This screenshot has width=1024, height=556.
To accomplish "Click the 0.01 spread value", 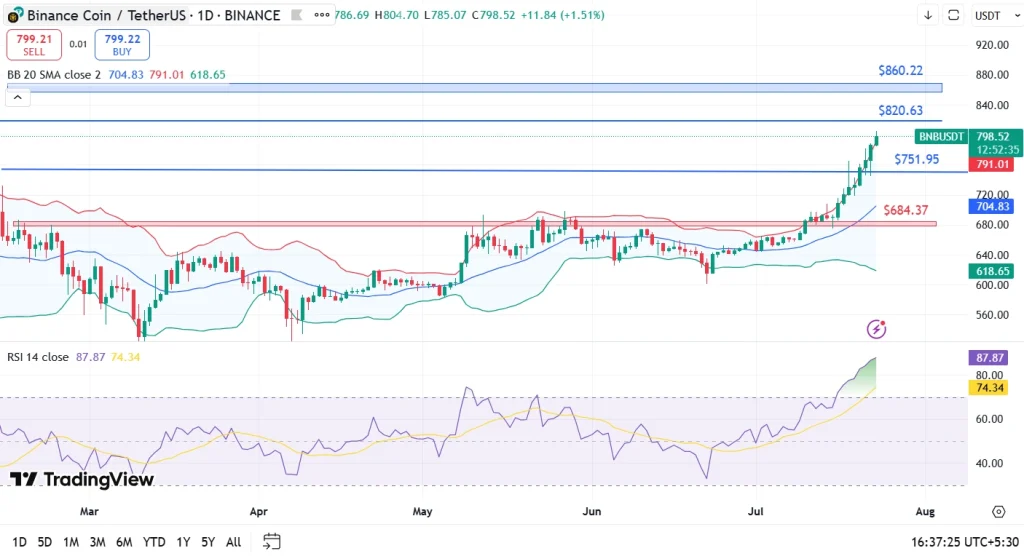I will [x=78, y=44].
